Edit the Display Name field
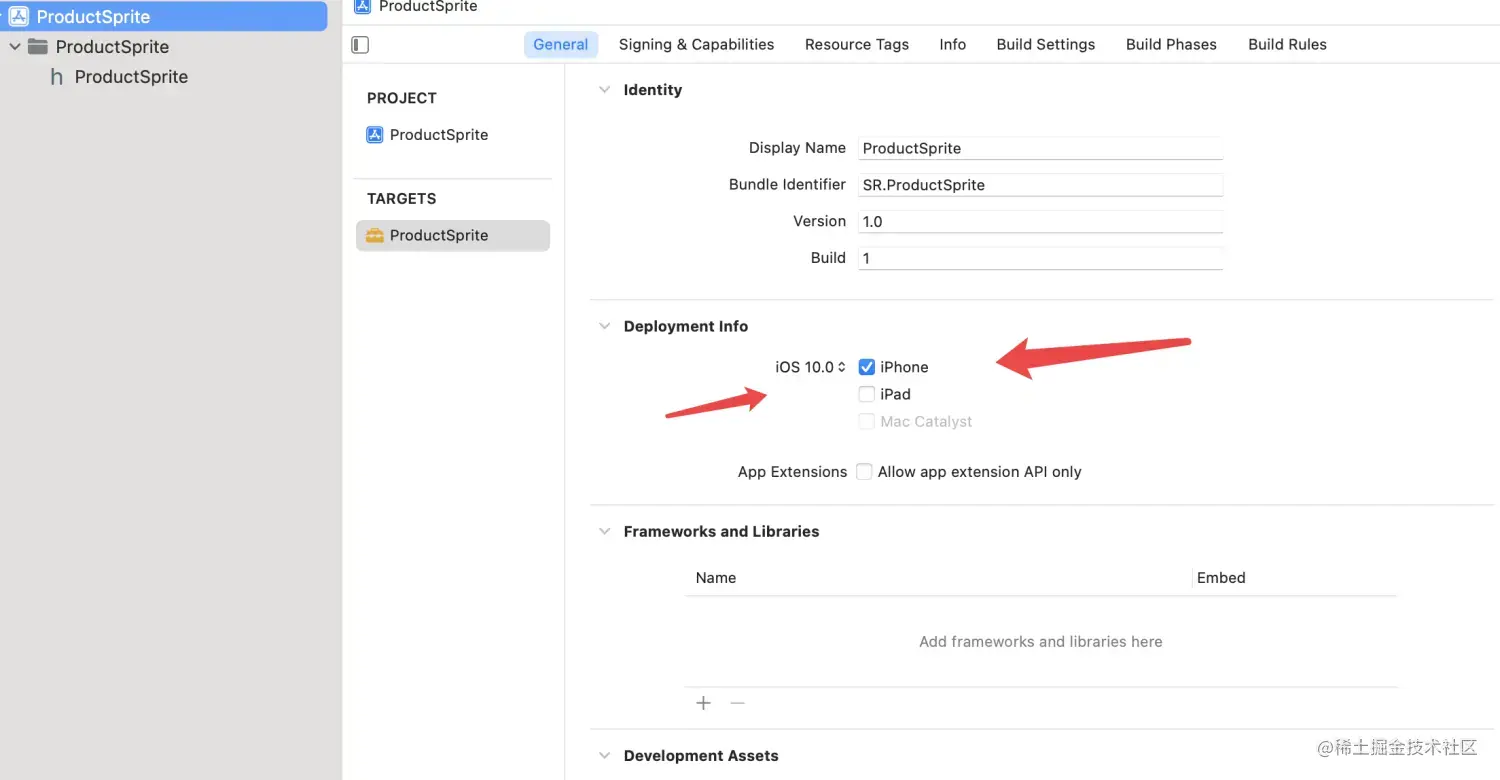This screenshot has height=780, width=1500. point(1040,148)
